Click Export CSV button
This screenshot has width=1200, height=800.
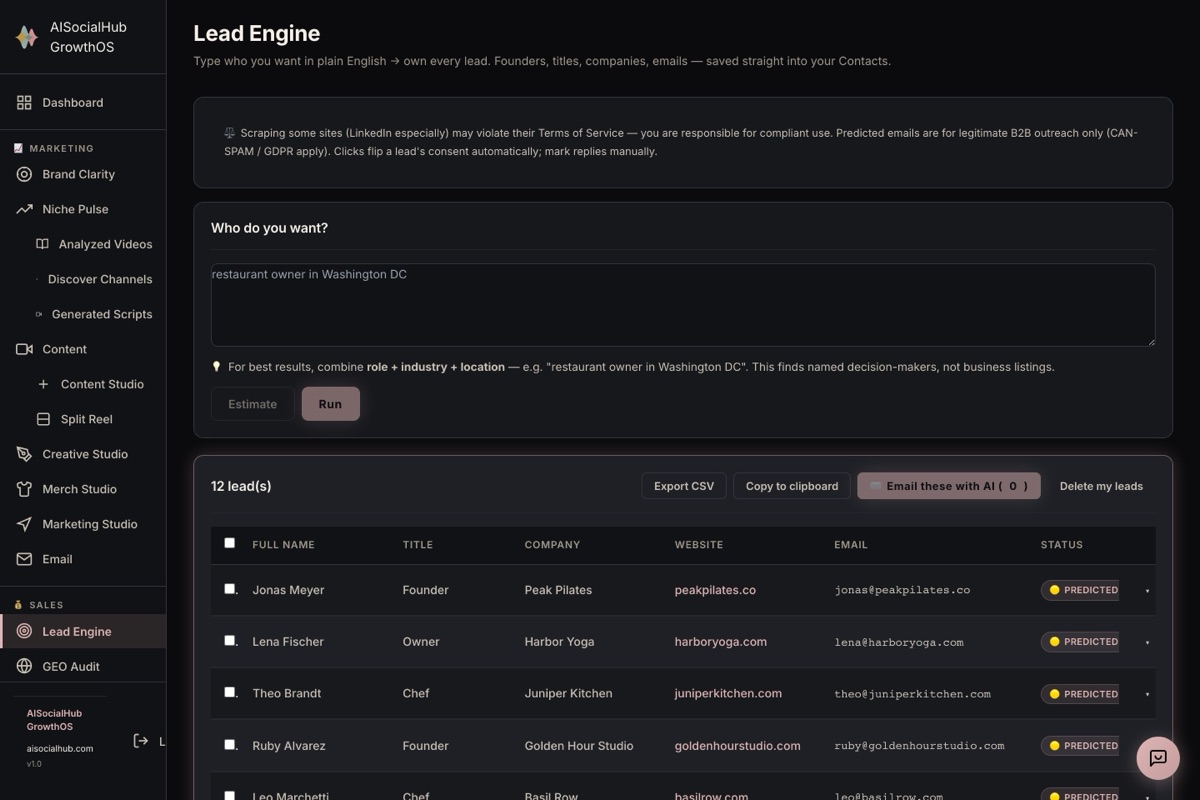pos(684,486)
